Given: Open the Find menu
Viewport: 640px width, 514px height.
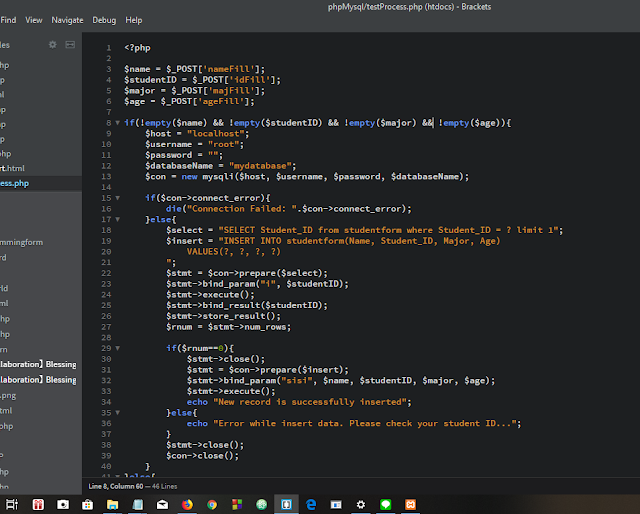Looking at the screenshot, I should point(8,20).
